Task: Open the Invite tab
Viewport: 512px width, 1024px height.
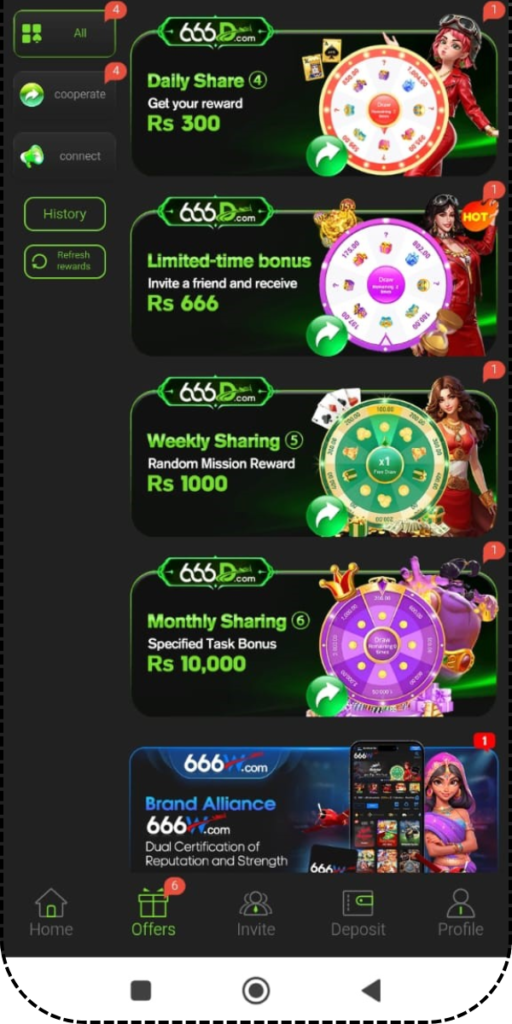Action: click(256, 912)
